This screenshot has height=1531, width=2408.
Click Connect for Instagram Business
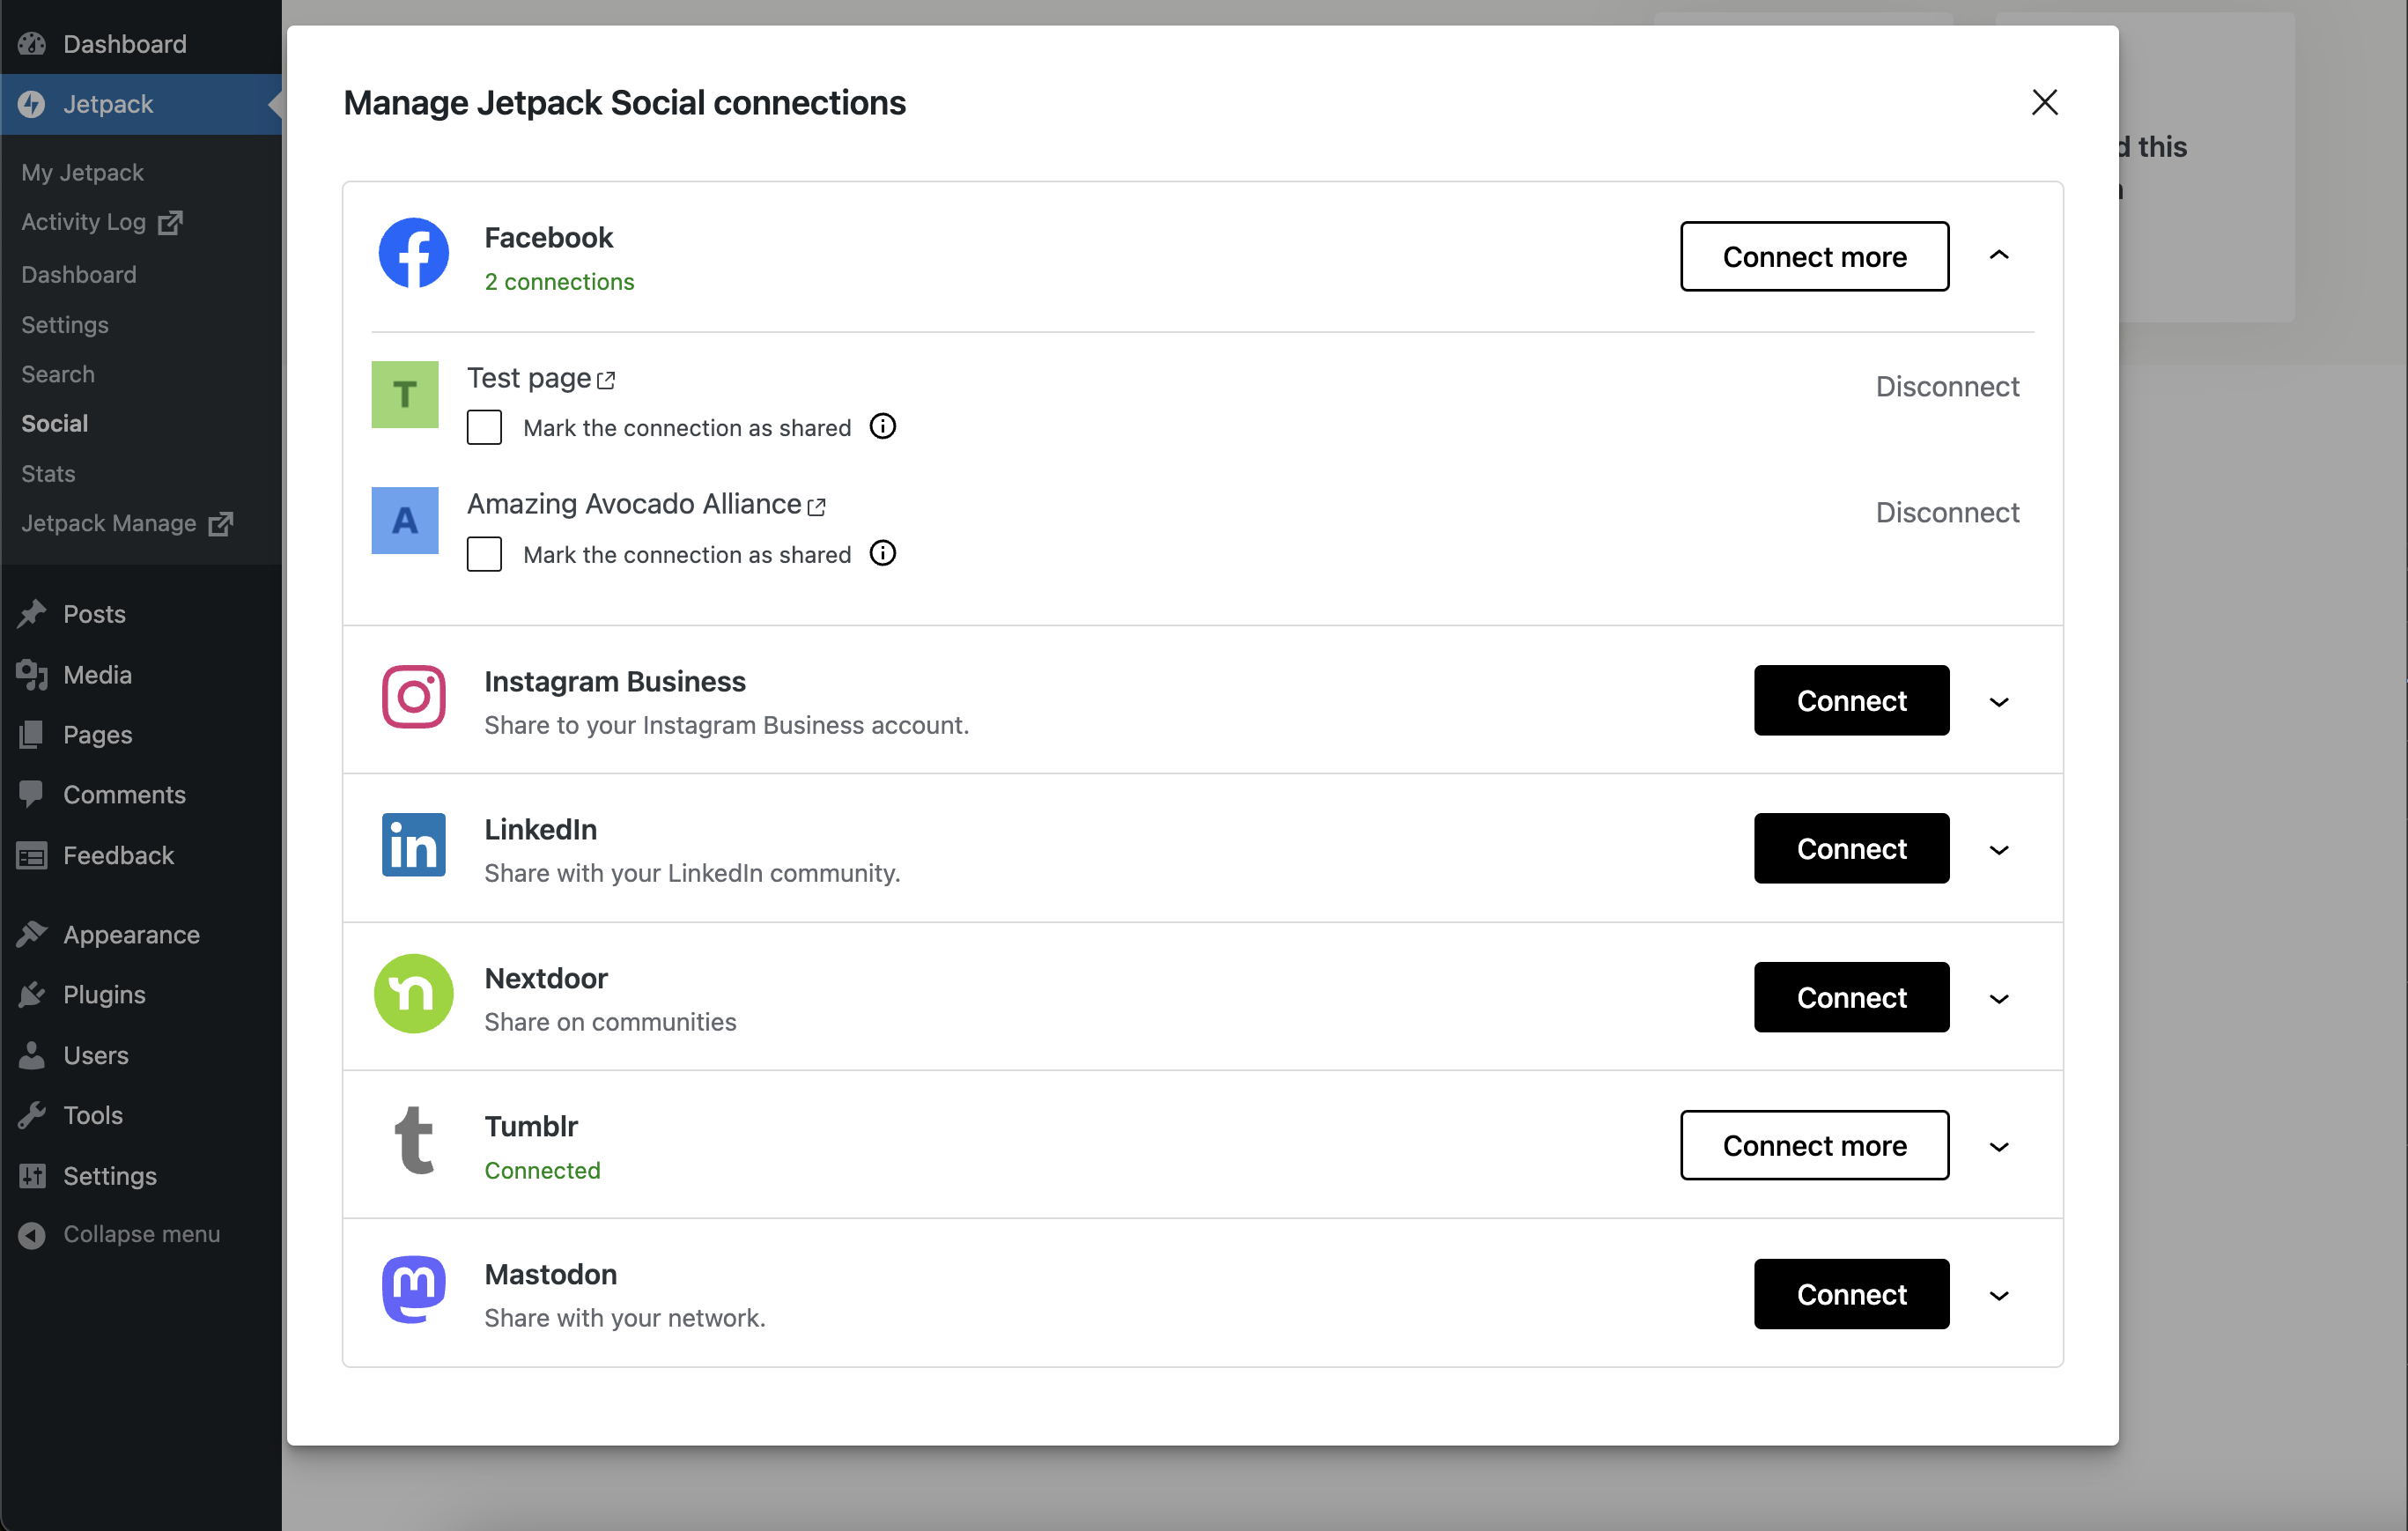point(1851,700)
